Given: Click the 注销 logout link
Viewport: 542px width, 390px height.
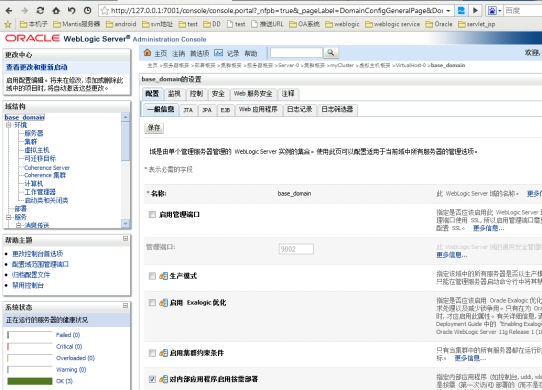Looking at the screenshot, I should click(178, 54).
